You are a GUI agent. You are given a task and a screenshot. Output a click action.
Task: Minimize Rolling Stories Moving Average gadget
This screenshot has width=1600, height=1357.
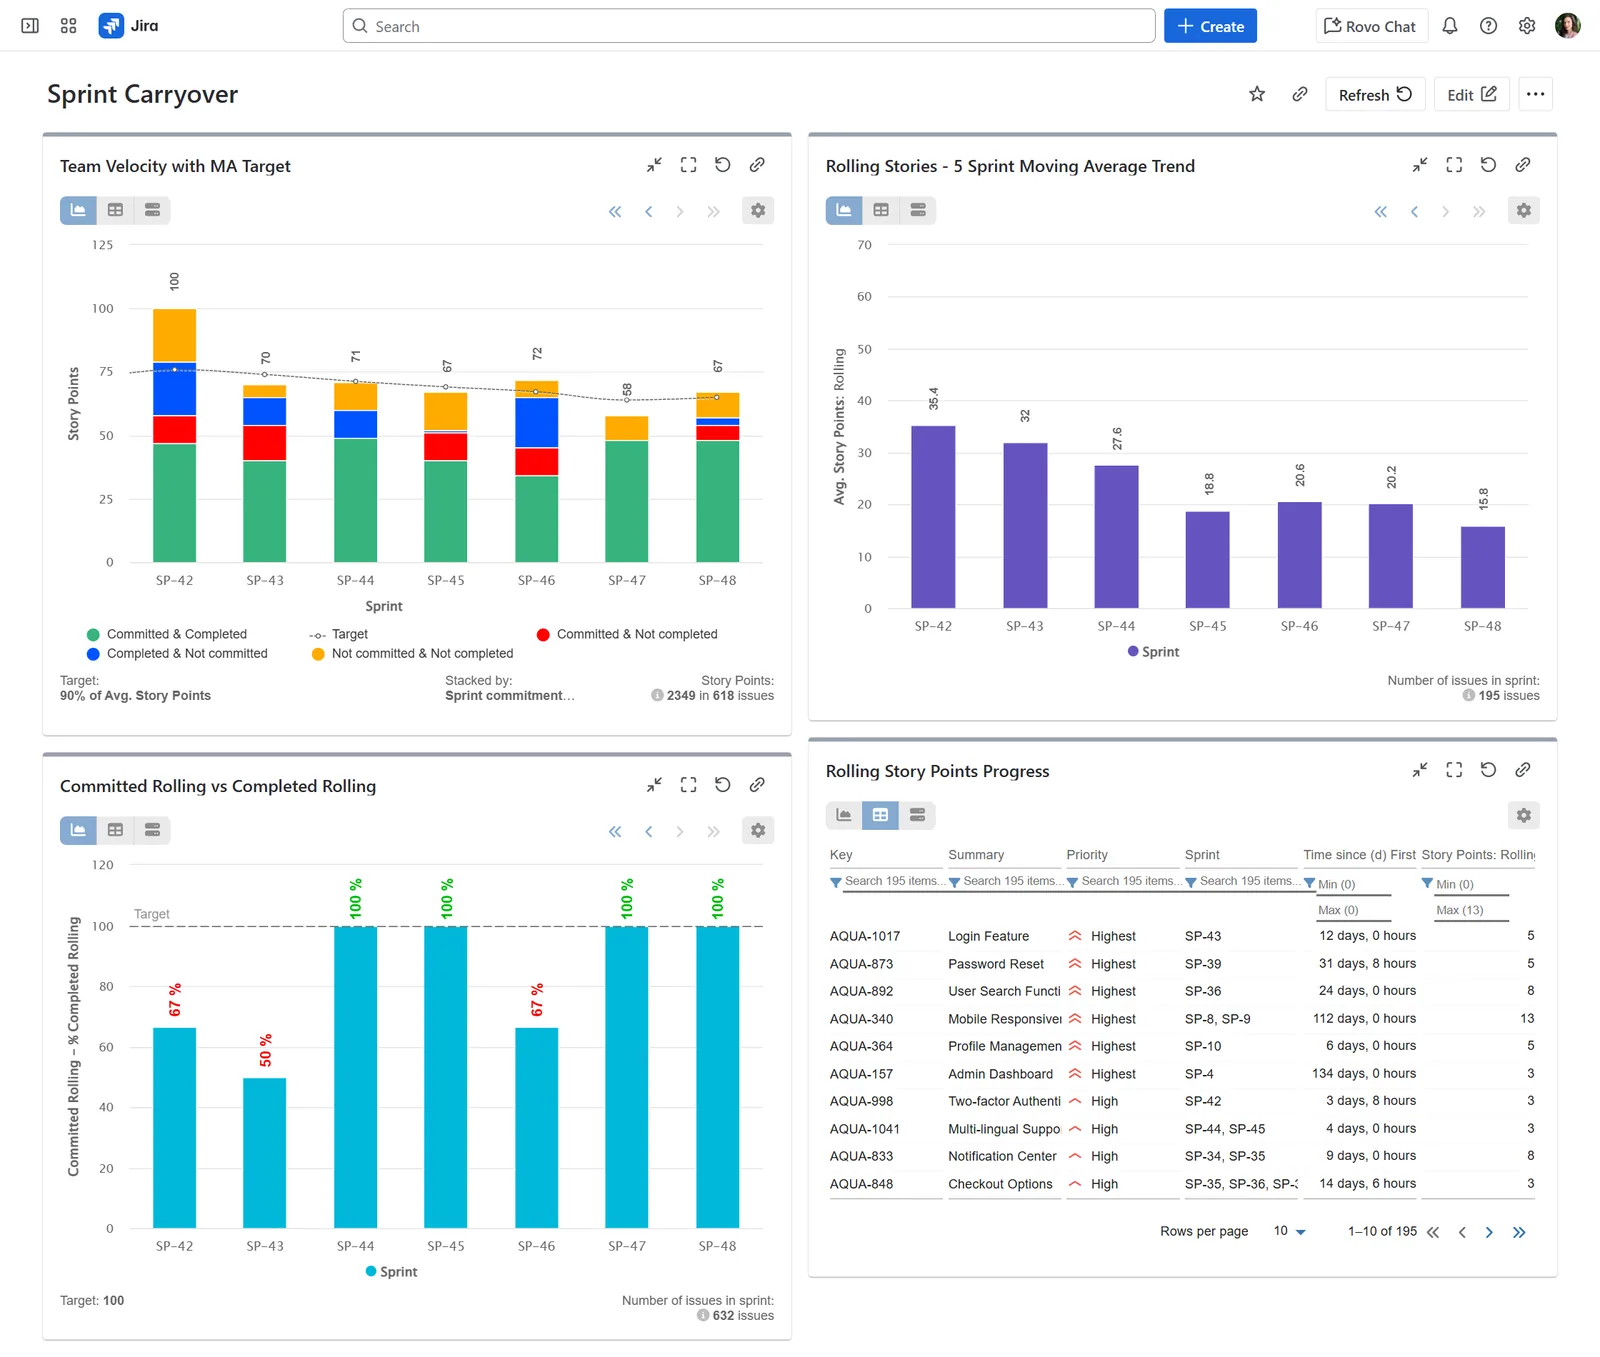coord(1420,165)
